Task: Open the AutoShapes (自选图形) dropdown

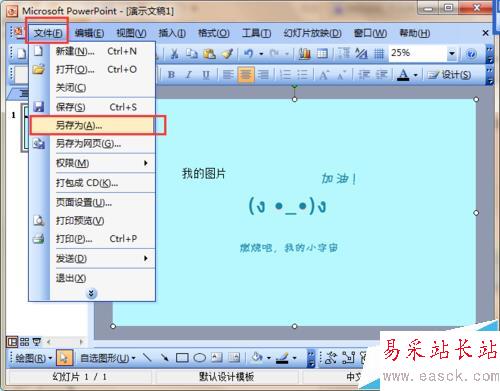Action: point(108,358)
